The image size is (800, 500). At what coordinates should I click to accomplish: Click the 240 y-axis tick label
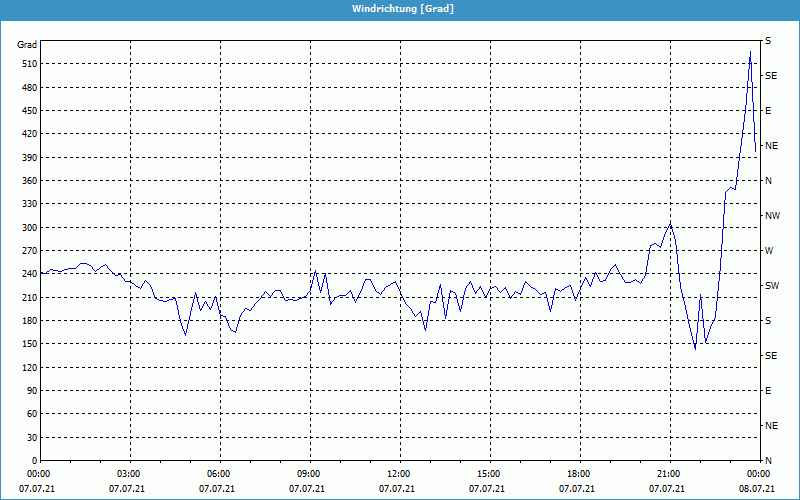click(x=27, y=274)
